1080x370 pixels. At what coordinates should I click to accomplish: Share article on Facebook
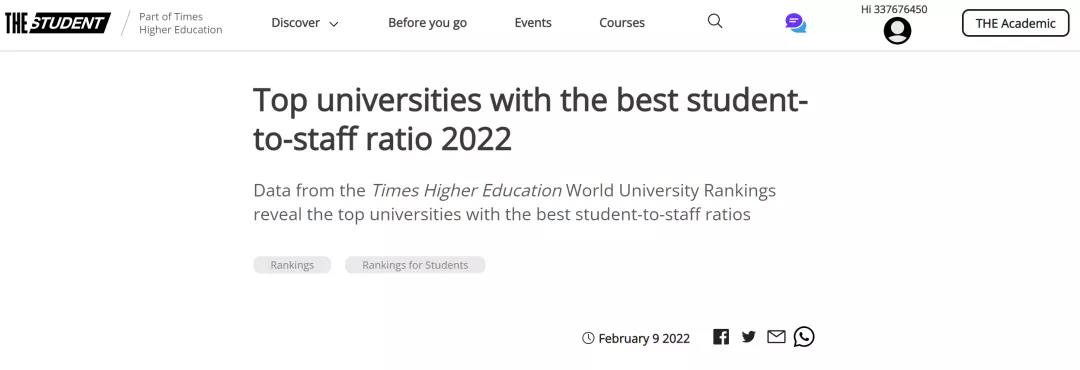720,337
